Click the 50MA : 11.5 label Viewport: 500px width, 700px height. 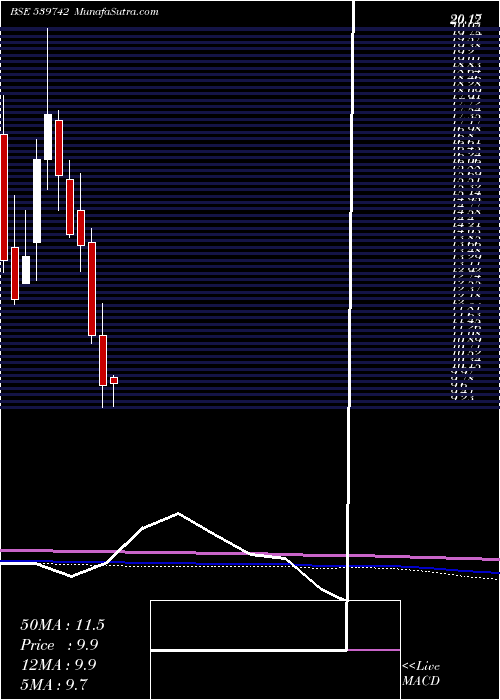(62, 625)
